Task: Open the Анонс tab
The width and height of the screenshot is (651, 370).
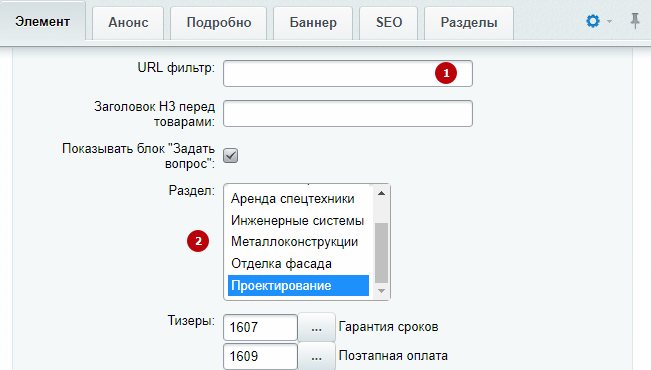Action: [128, 22]
